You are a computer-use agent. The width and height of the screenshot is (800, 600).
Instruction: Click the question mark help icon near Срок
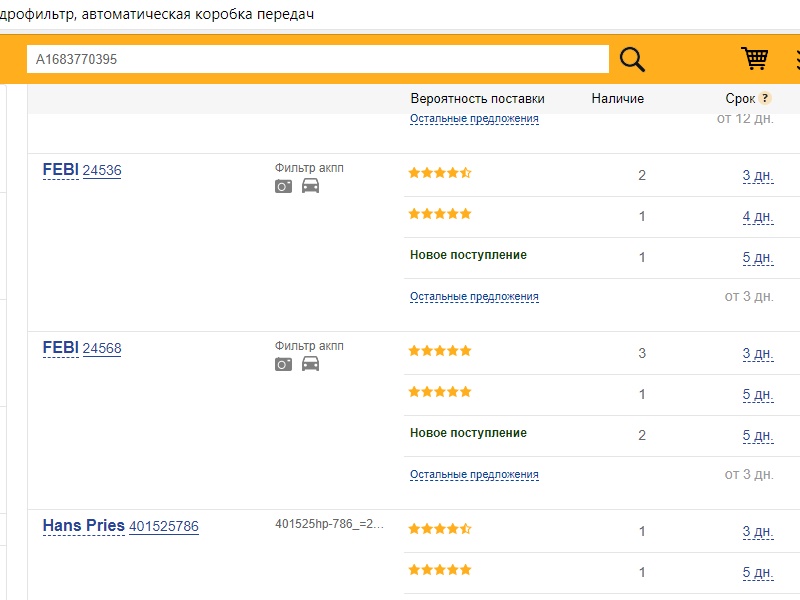click(x=765, y=99)
